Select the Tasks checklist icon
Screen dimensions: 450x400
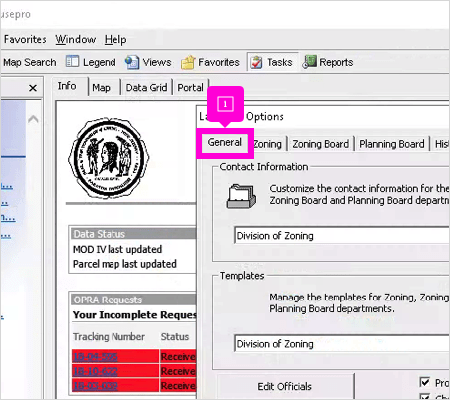pyautogui.click(x=256, y=62)
